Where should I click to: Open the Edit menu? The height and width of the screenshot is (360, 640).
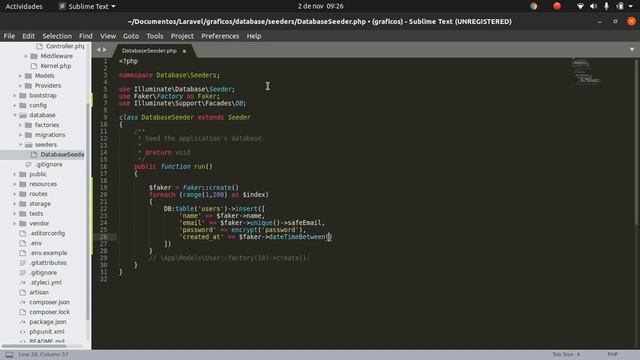click(x=28, y=36)
